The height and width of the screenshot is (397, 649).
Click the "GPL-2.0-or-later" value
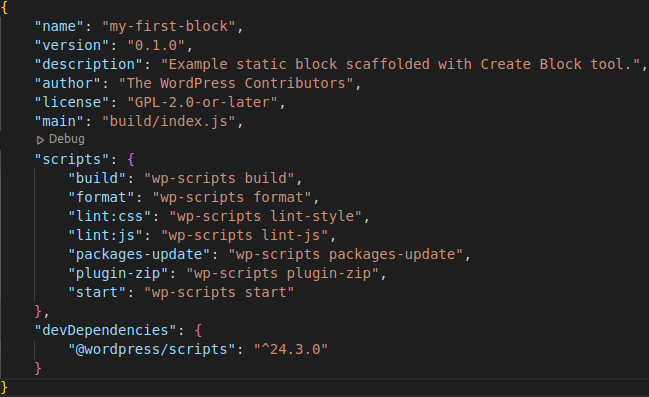(203, 103)
